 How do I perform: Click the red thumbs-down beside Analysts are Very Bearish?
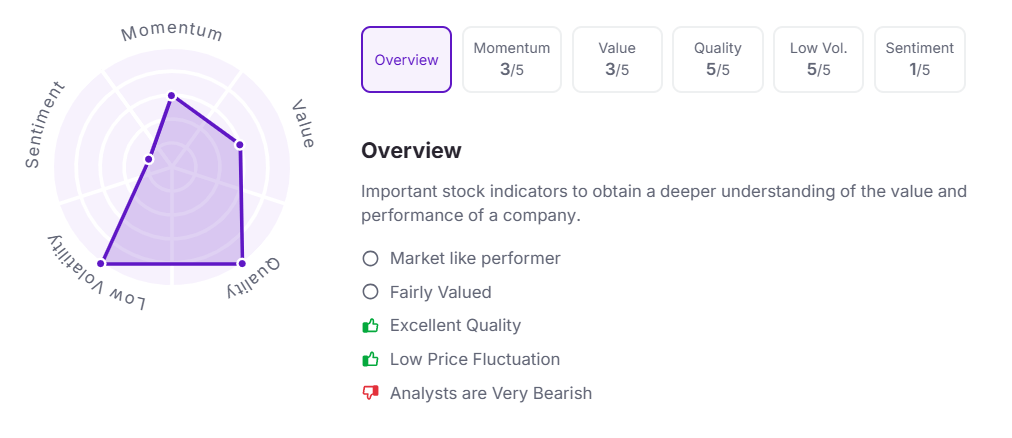pos(370,393)
